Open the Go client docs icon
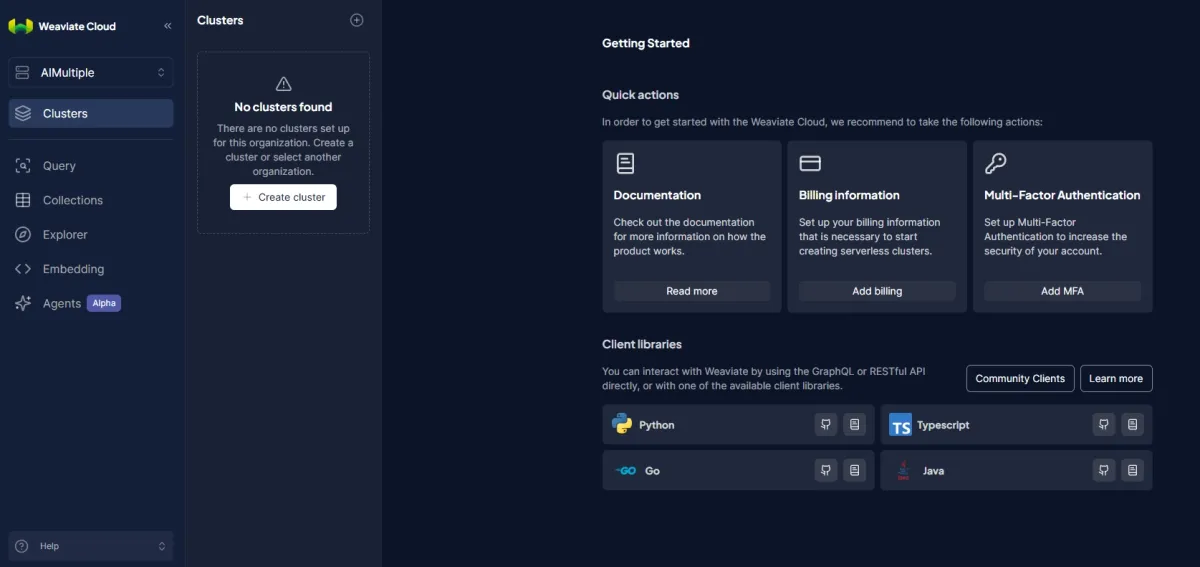 854,470
